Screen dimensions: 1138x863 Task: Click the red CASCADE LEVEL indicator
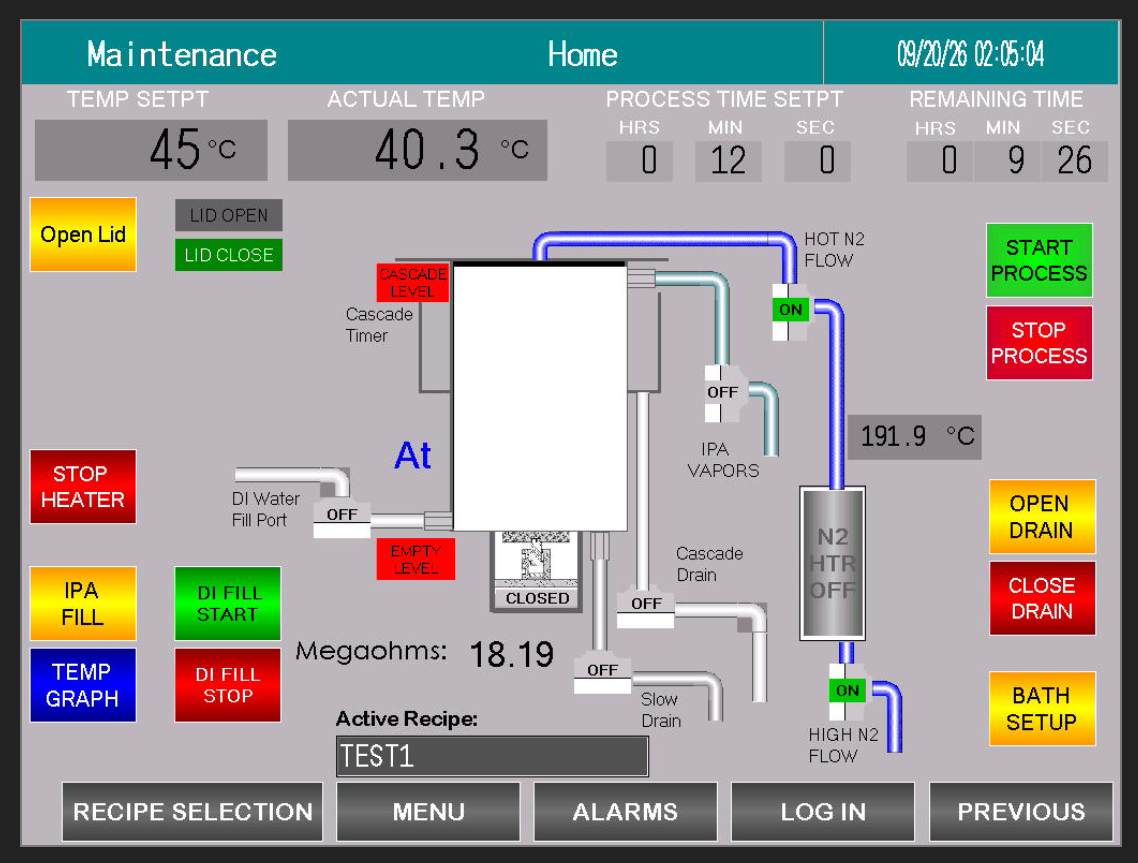[x=412, y=282]
